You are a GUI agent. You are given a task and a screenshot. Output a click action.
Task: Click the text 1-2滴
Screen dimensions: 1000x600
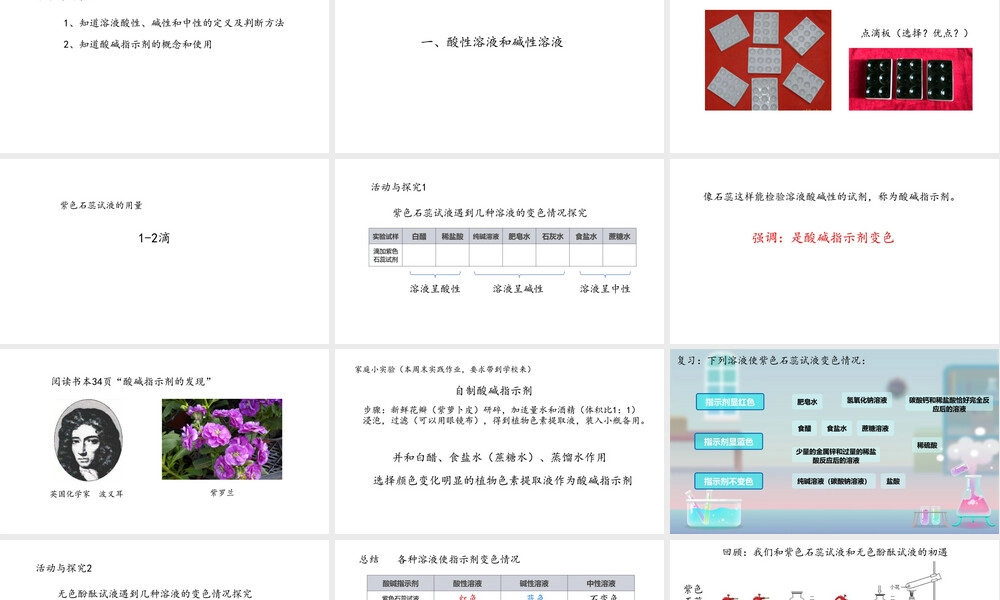click(154, 238)
